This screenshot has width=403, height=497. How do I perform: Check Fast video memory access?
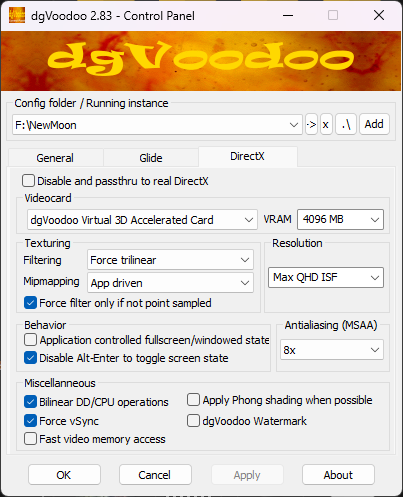30,439
